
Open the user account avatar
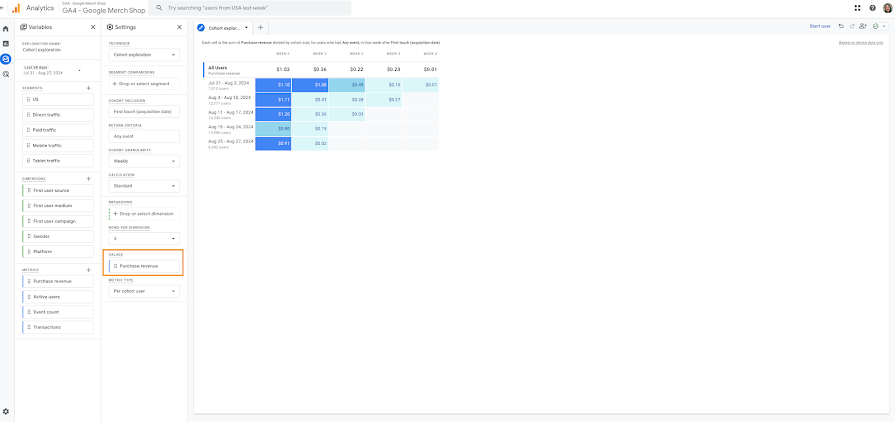887,8
